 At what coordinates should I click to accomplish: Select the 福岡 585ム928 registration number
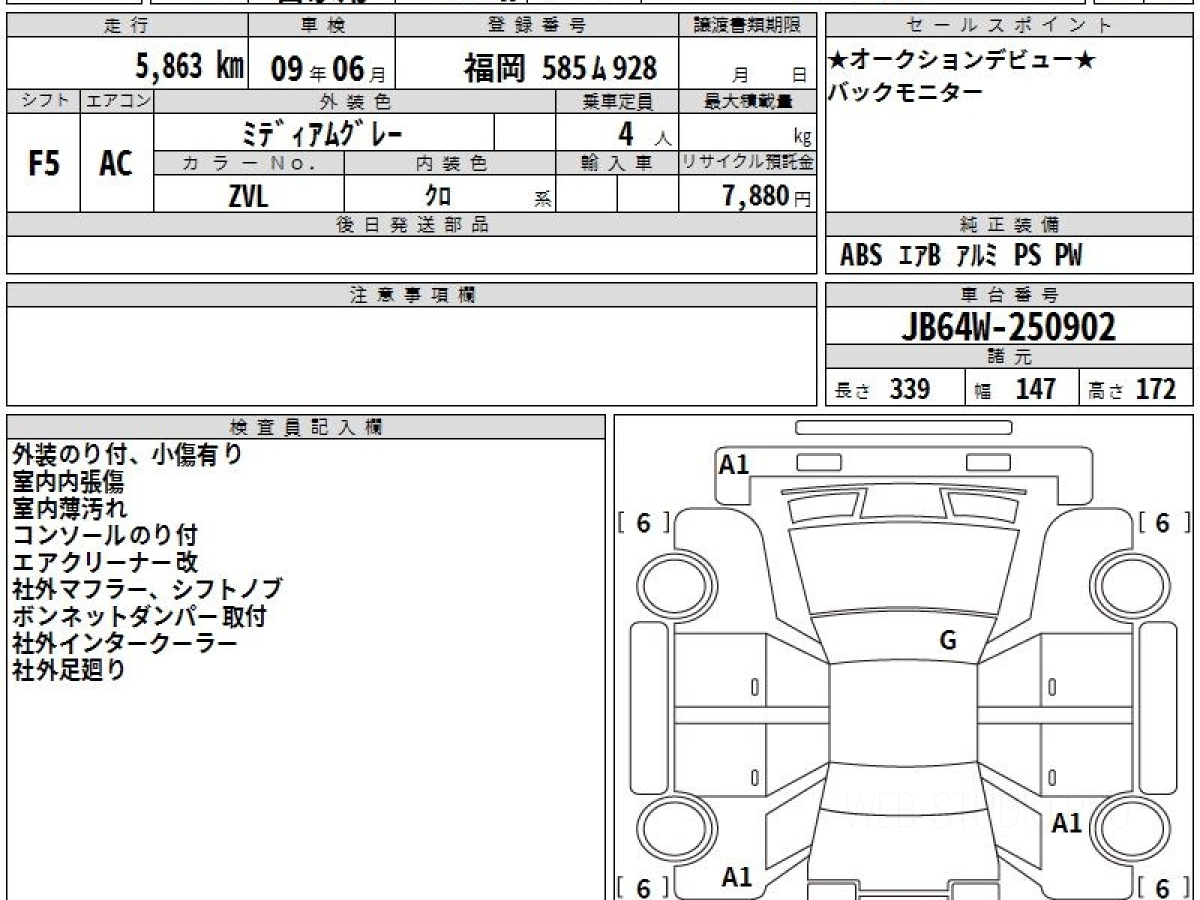pyautogui.click(x=560, y=68)
